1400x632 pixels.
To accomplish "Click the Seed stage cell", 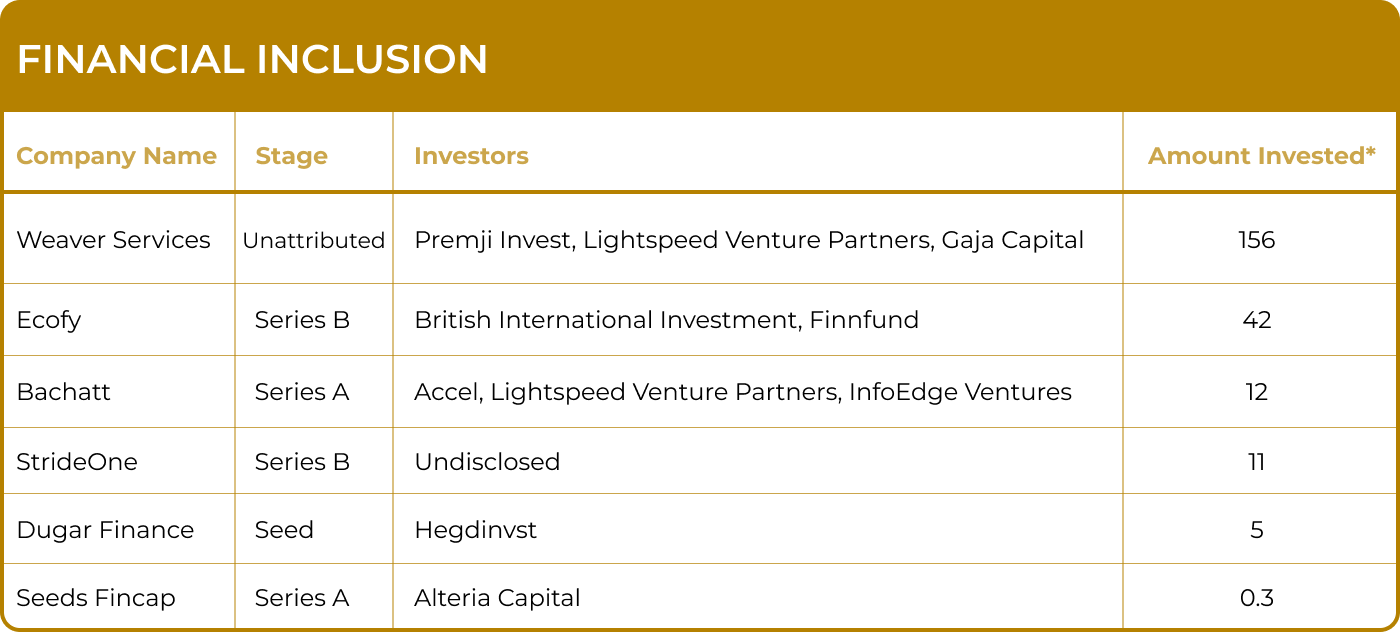I will [x=284, y=530].
